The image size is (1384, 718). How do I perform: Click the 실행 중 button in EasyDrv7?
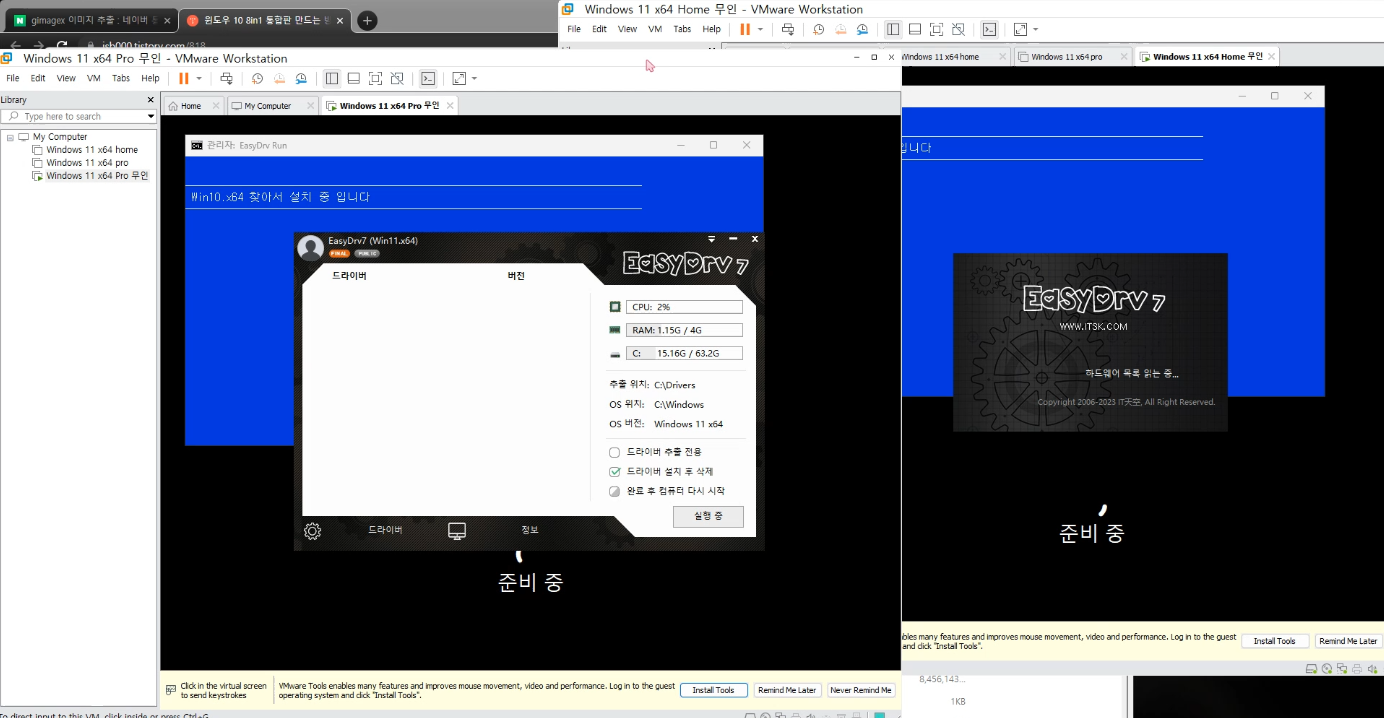point(708,517)
